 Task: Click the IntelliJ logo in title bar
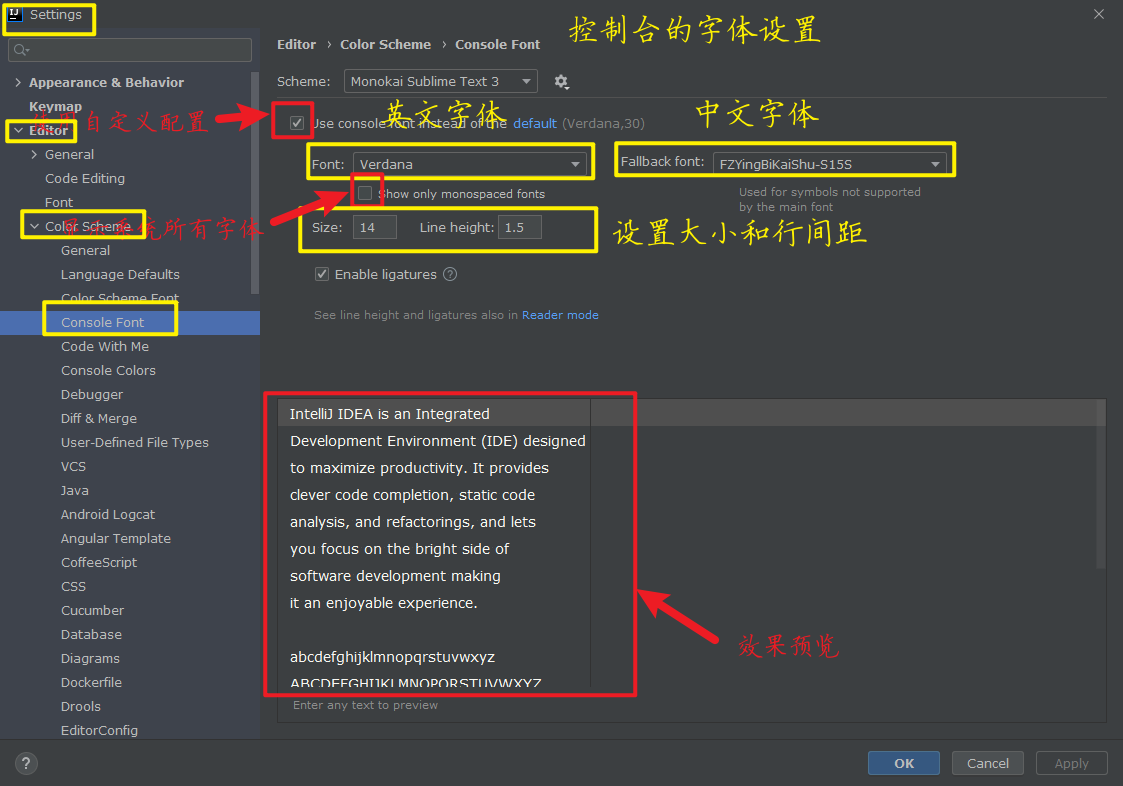click(x=14, y=14)
